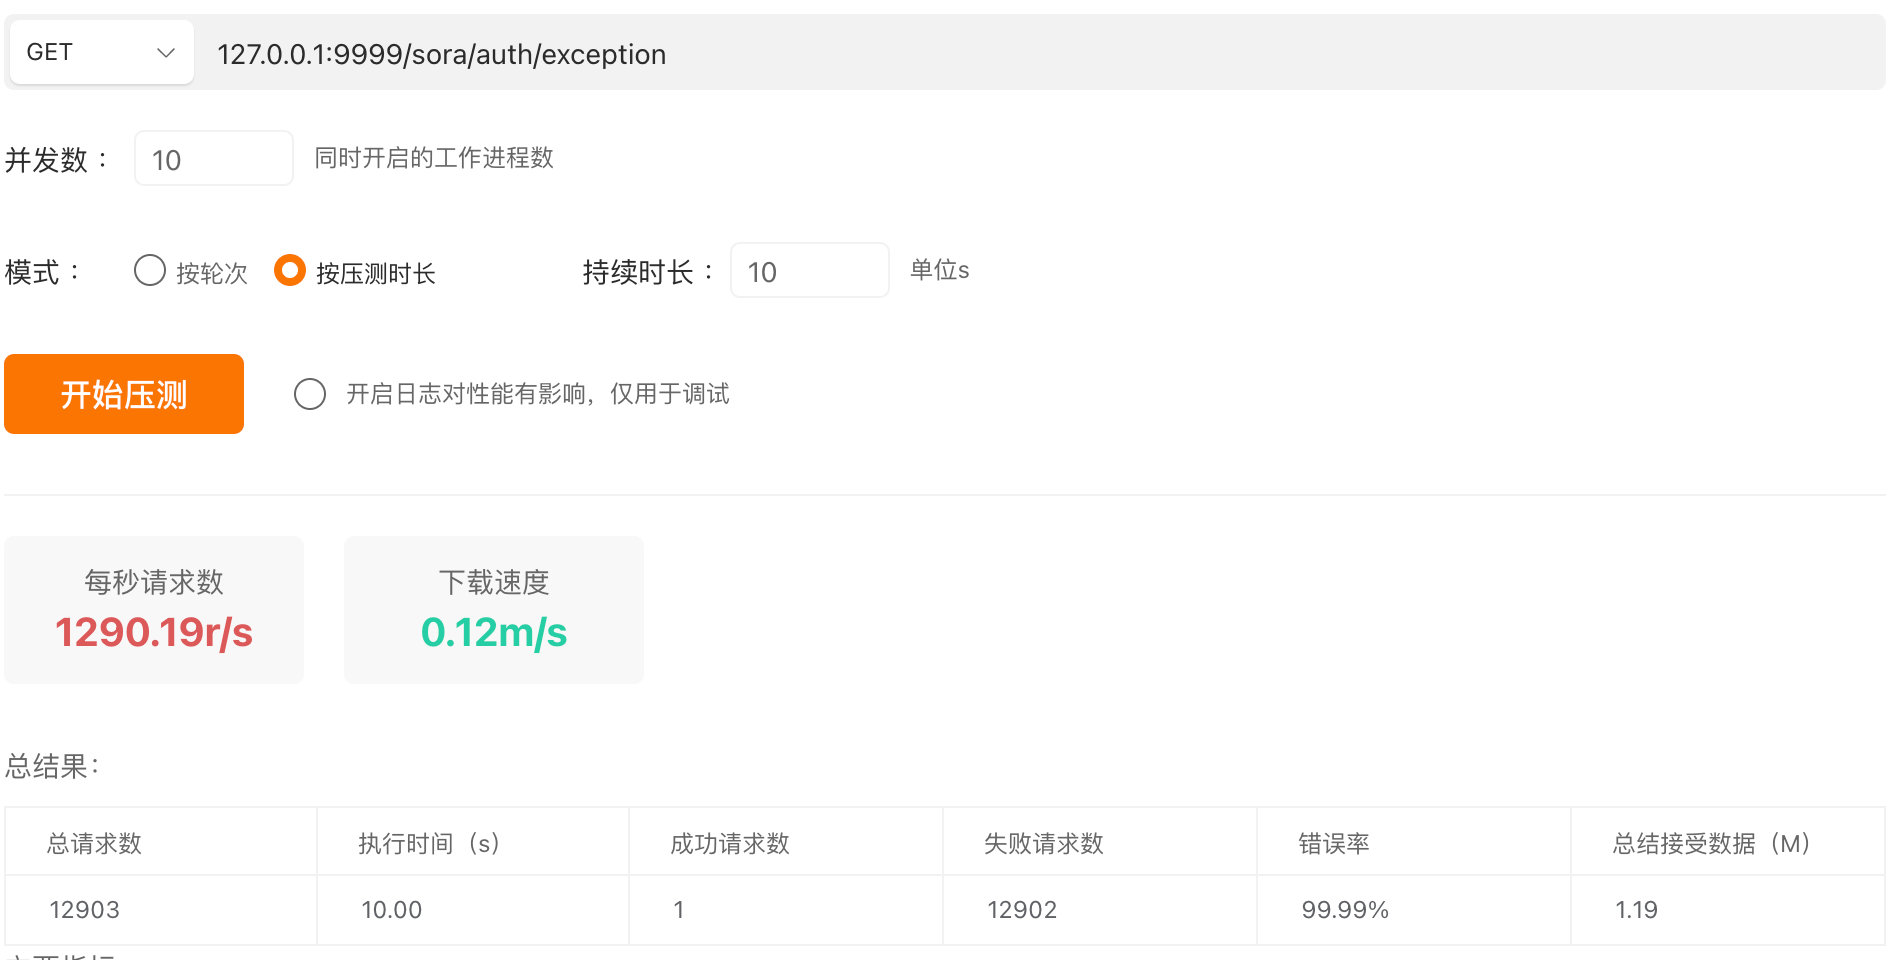Click the 并发数 input field
The width and height of the screenshot is (1900, 960).
point(213,159)
